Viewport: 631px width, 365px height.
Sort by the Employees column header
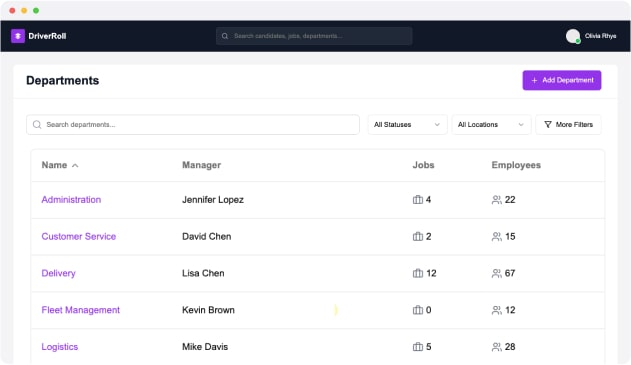[516, 165]
